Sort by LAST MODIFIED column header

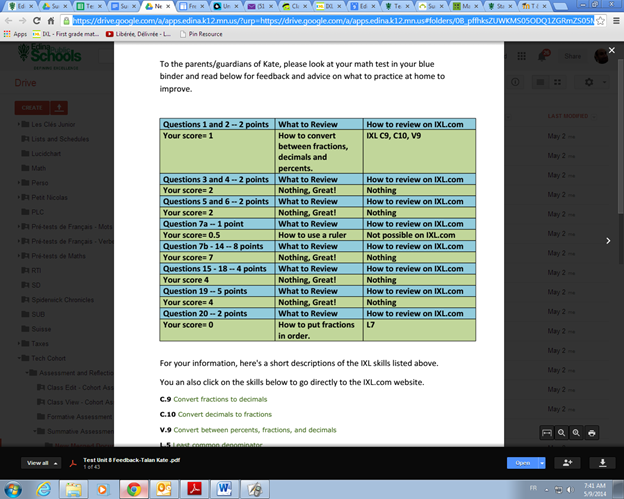tap(568, 116)
